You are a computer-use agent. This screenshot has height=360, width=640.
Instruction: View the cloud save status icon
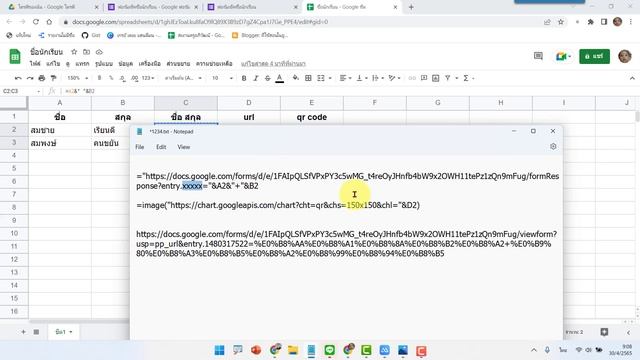(99, 52)
